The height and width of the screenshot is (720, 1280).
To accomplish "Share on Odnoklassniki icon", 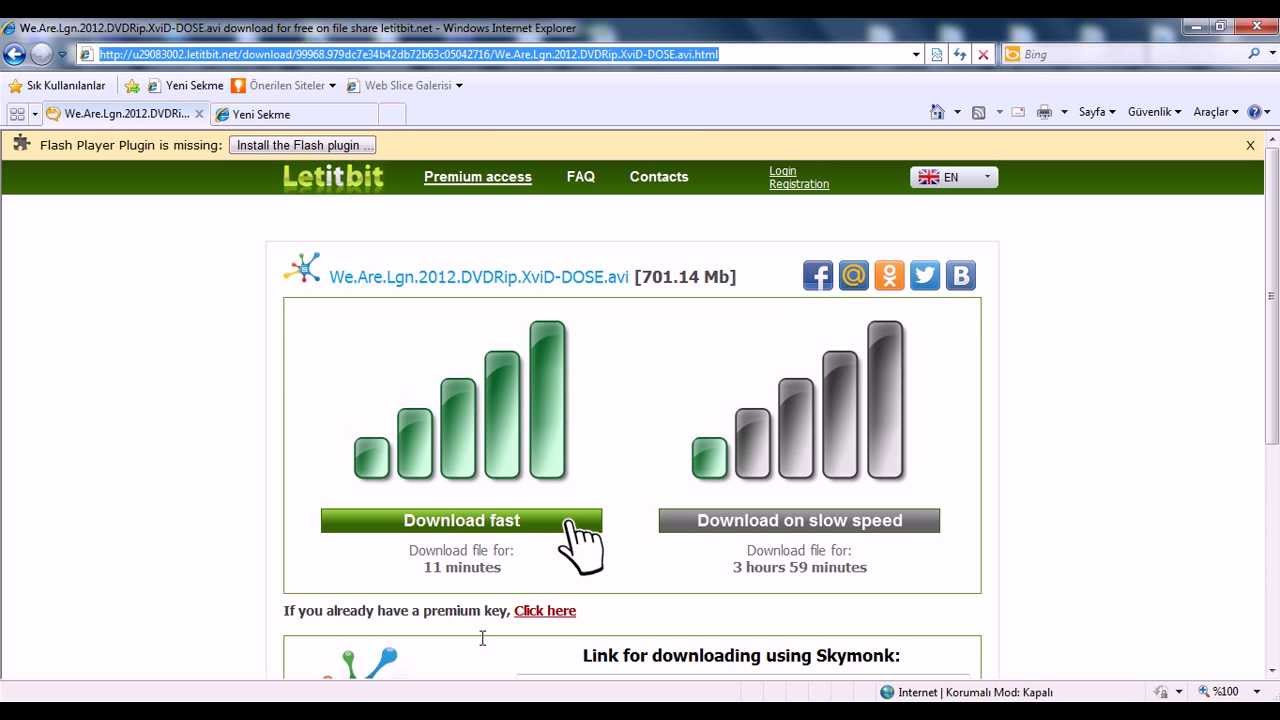I will pyautogui.click(x=889, y=275).
